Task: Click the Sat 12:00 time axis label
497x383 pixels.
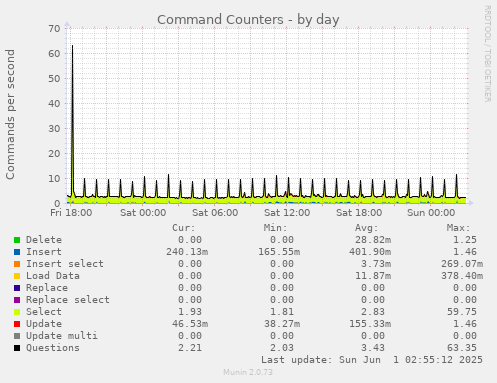Action: 287,213
